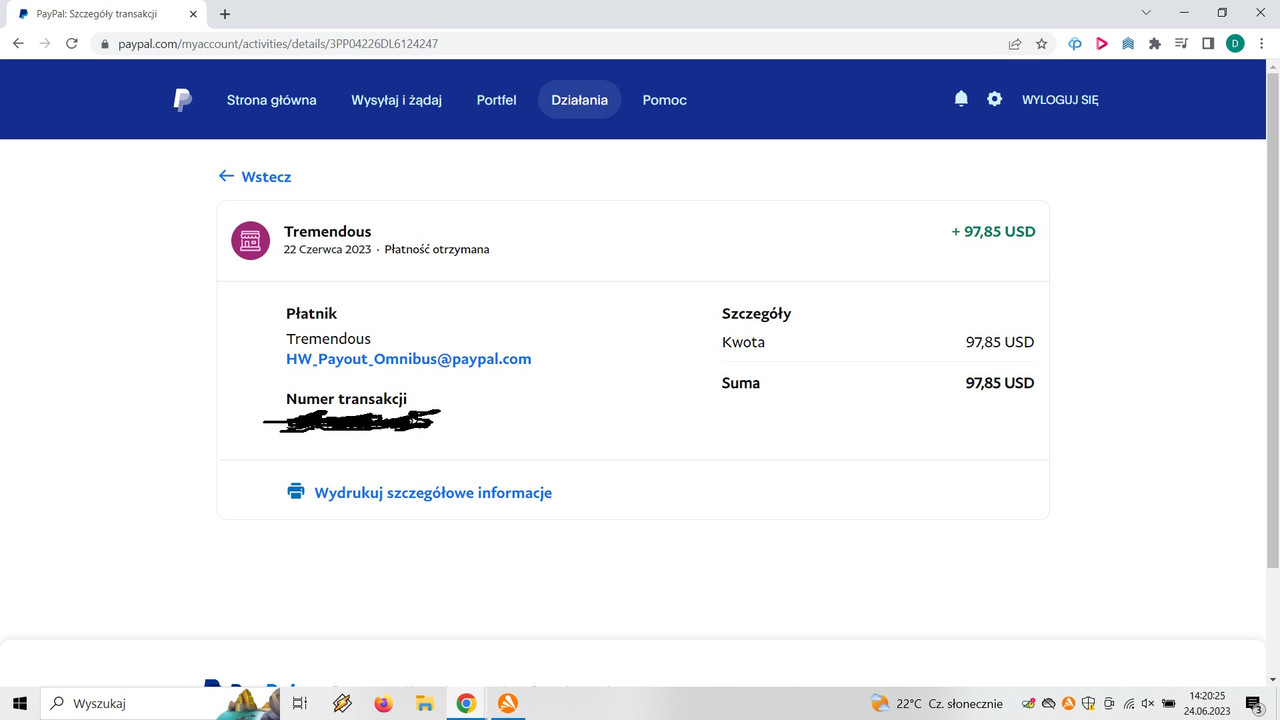Click the OneDrive cloud tray icon
The image size is (1280, 720).
(1048, 703)
